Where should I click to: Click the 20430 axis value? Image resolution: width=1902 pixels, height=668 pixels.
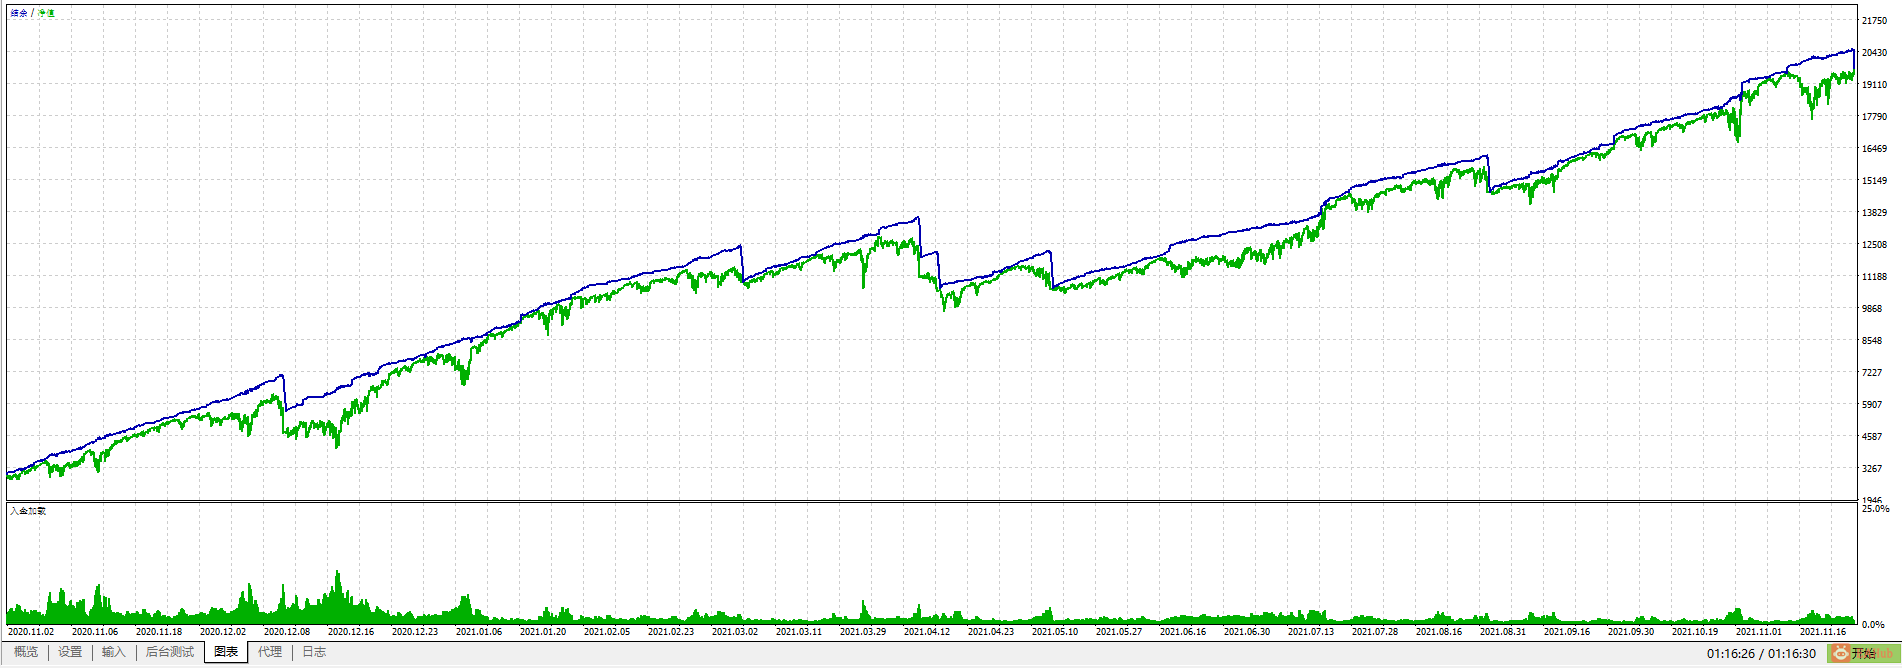click(1874, 52)
